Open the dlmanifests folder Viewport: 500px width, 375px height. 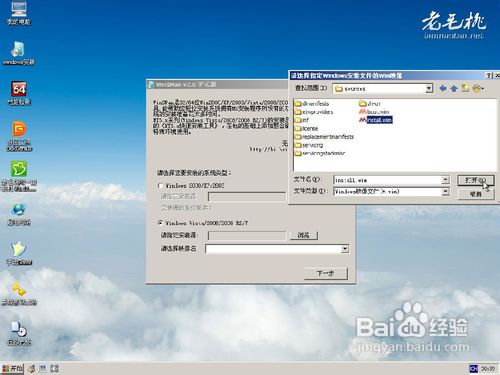[x=312, y=104]
